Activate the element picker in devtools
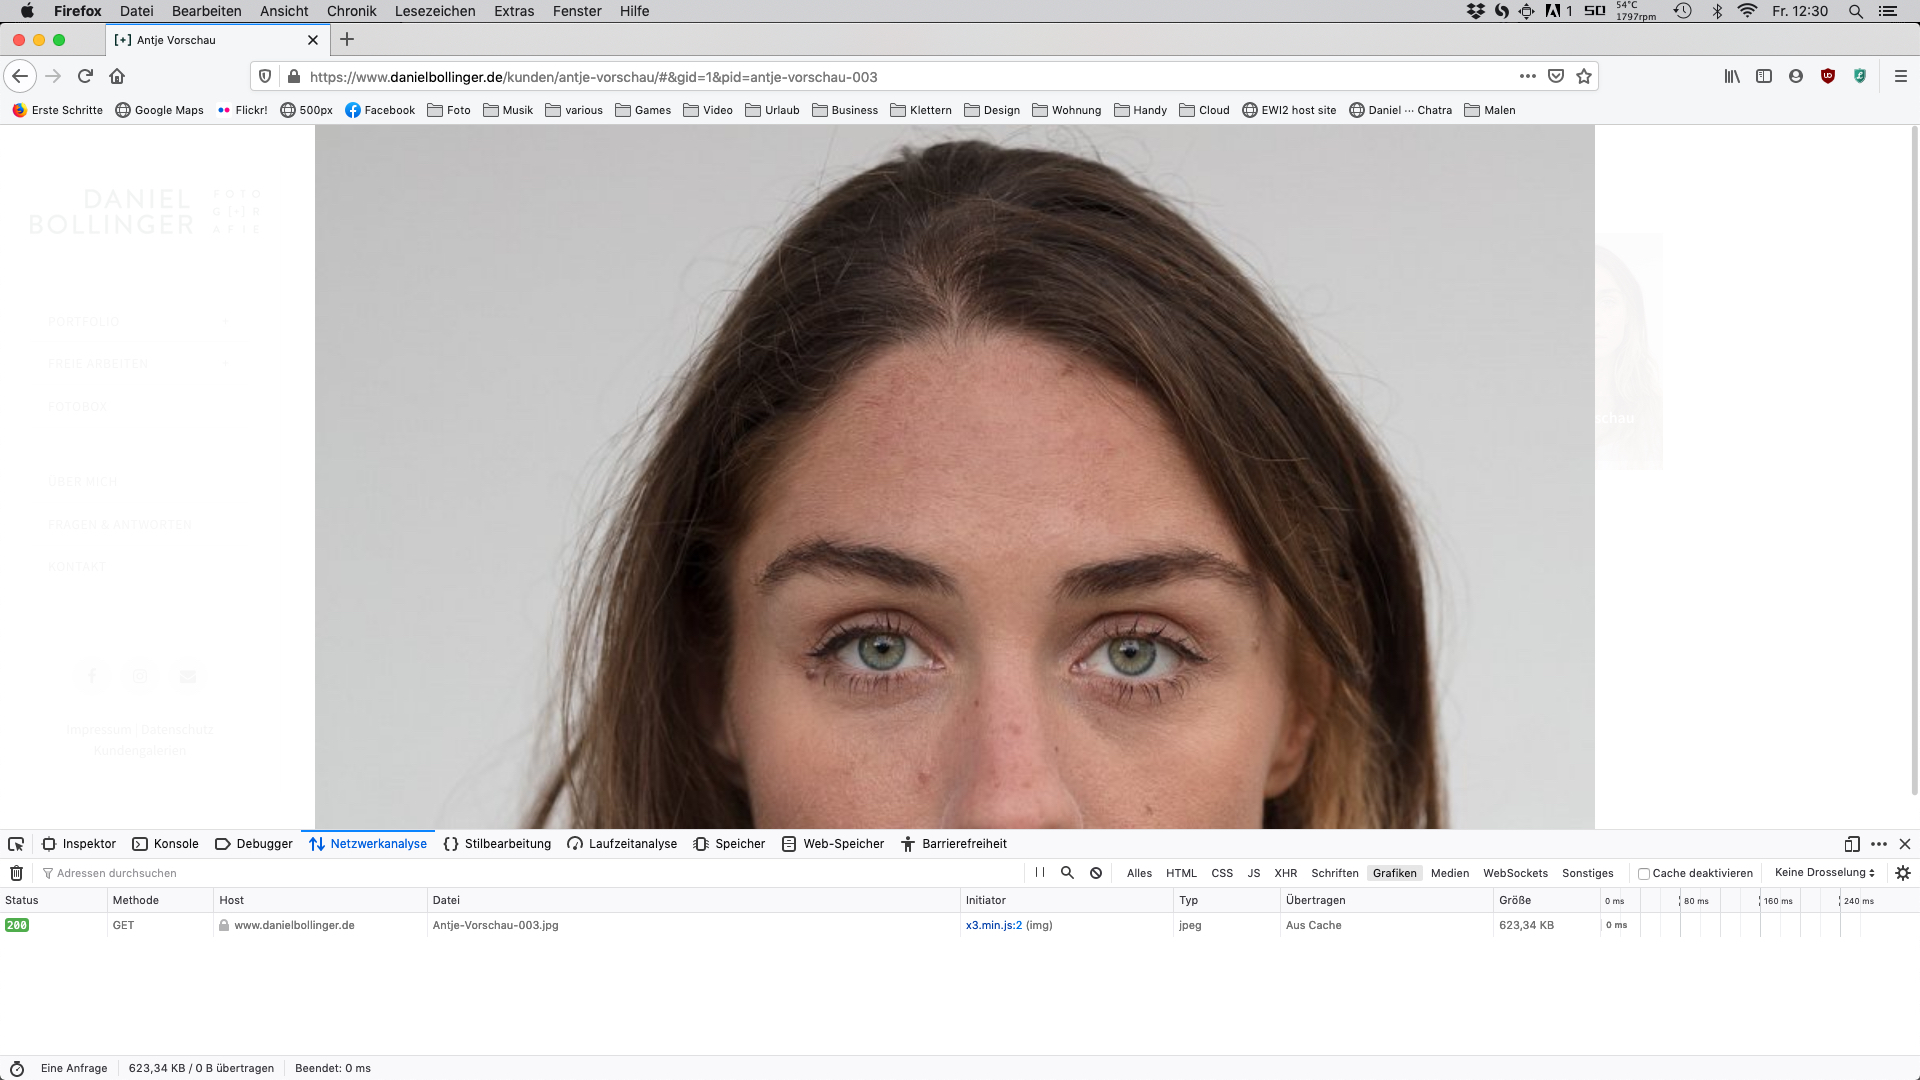Screen dimensions: 1920x1080 (x=16, y=844)
